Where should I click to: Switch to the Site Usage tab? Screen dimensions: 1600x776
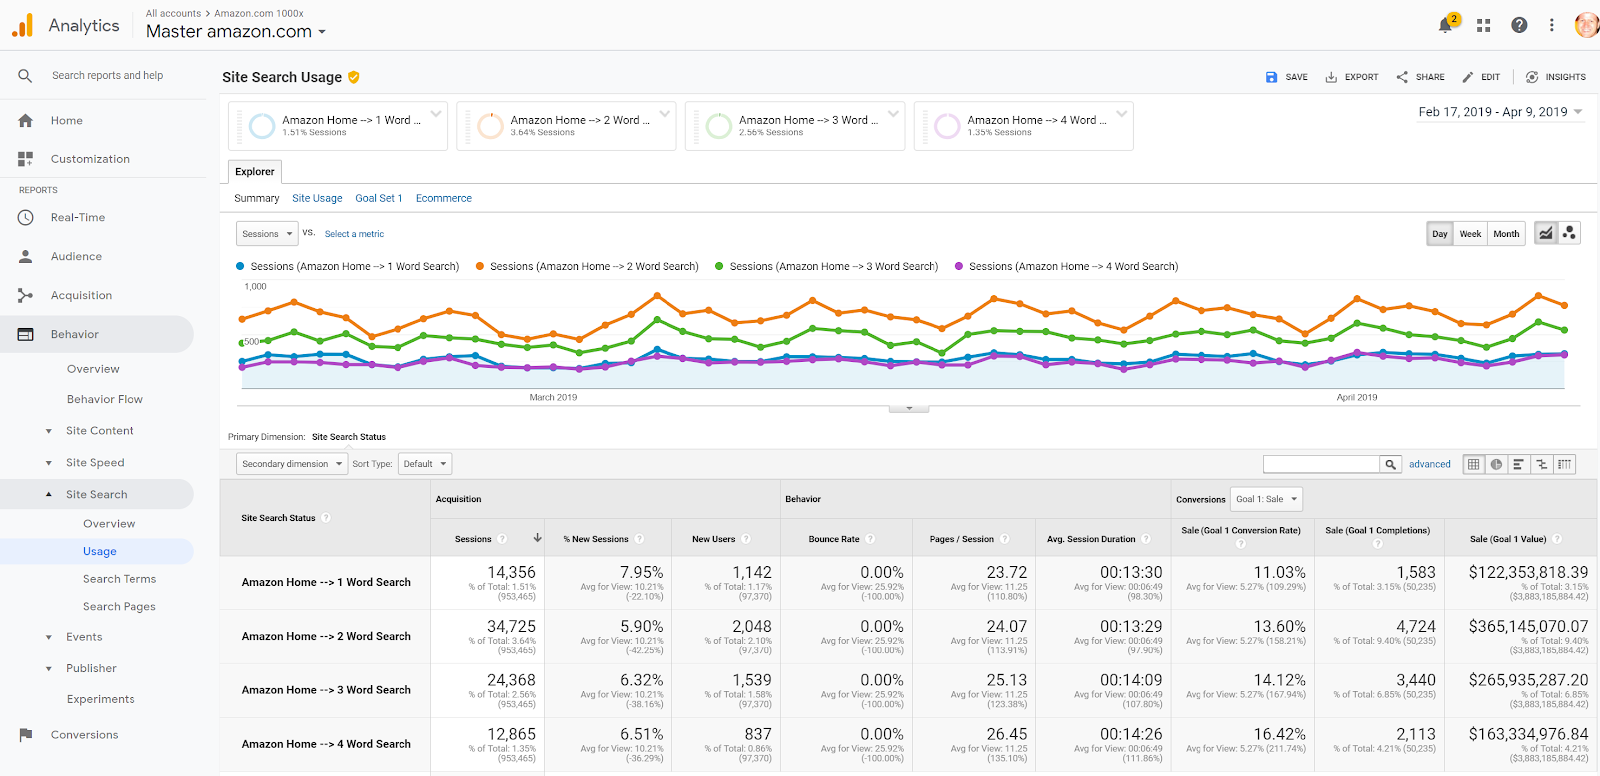(x=317, y=198)
